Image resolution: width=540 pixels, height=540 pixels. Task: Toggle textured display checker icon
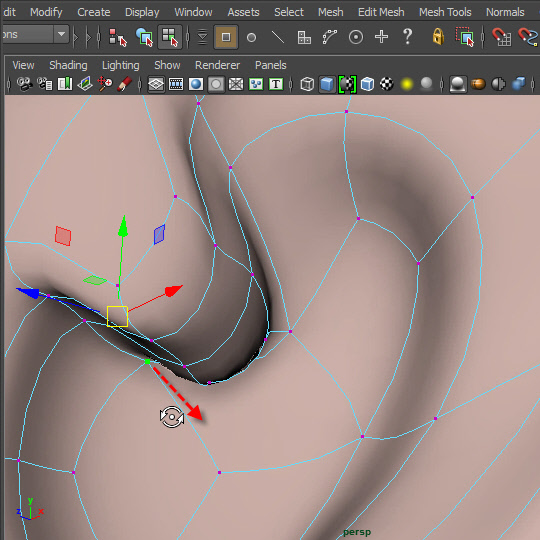click(387, 84)
